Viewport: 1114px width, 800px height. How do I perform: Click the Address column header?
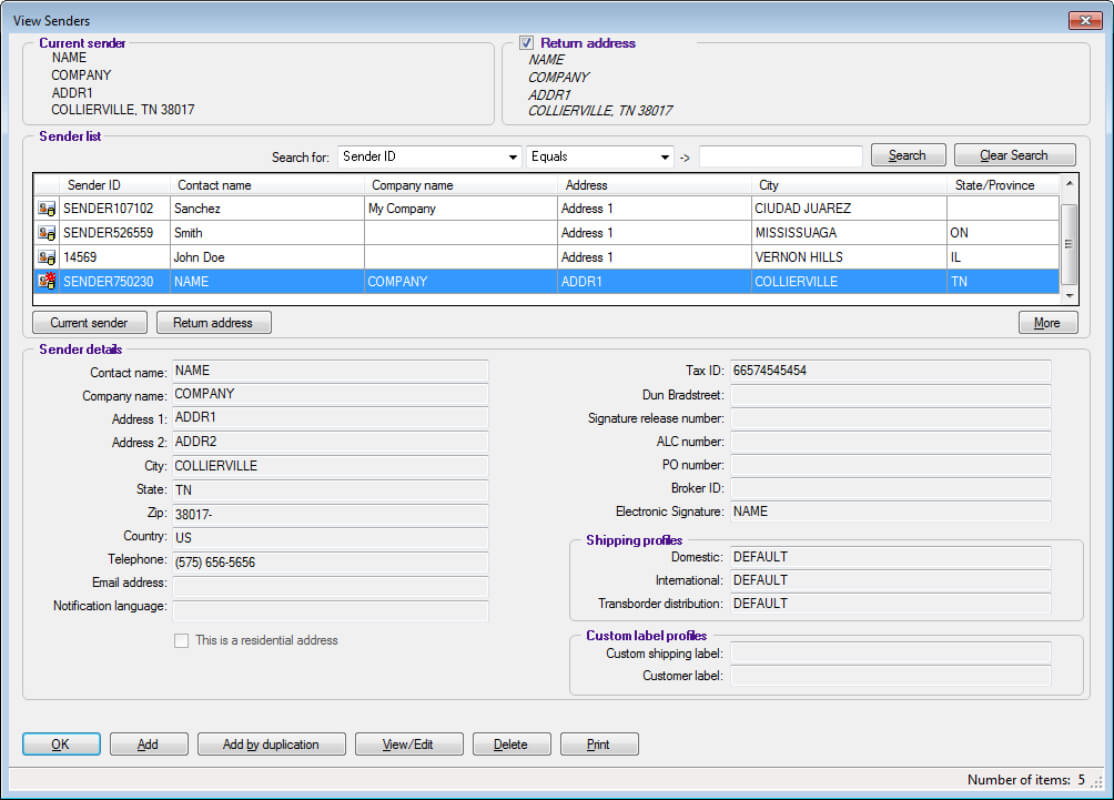point(654,185)
